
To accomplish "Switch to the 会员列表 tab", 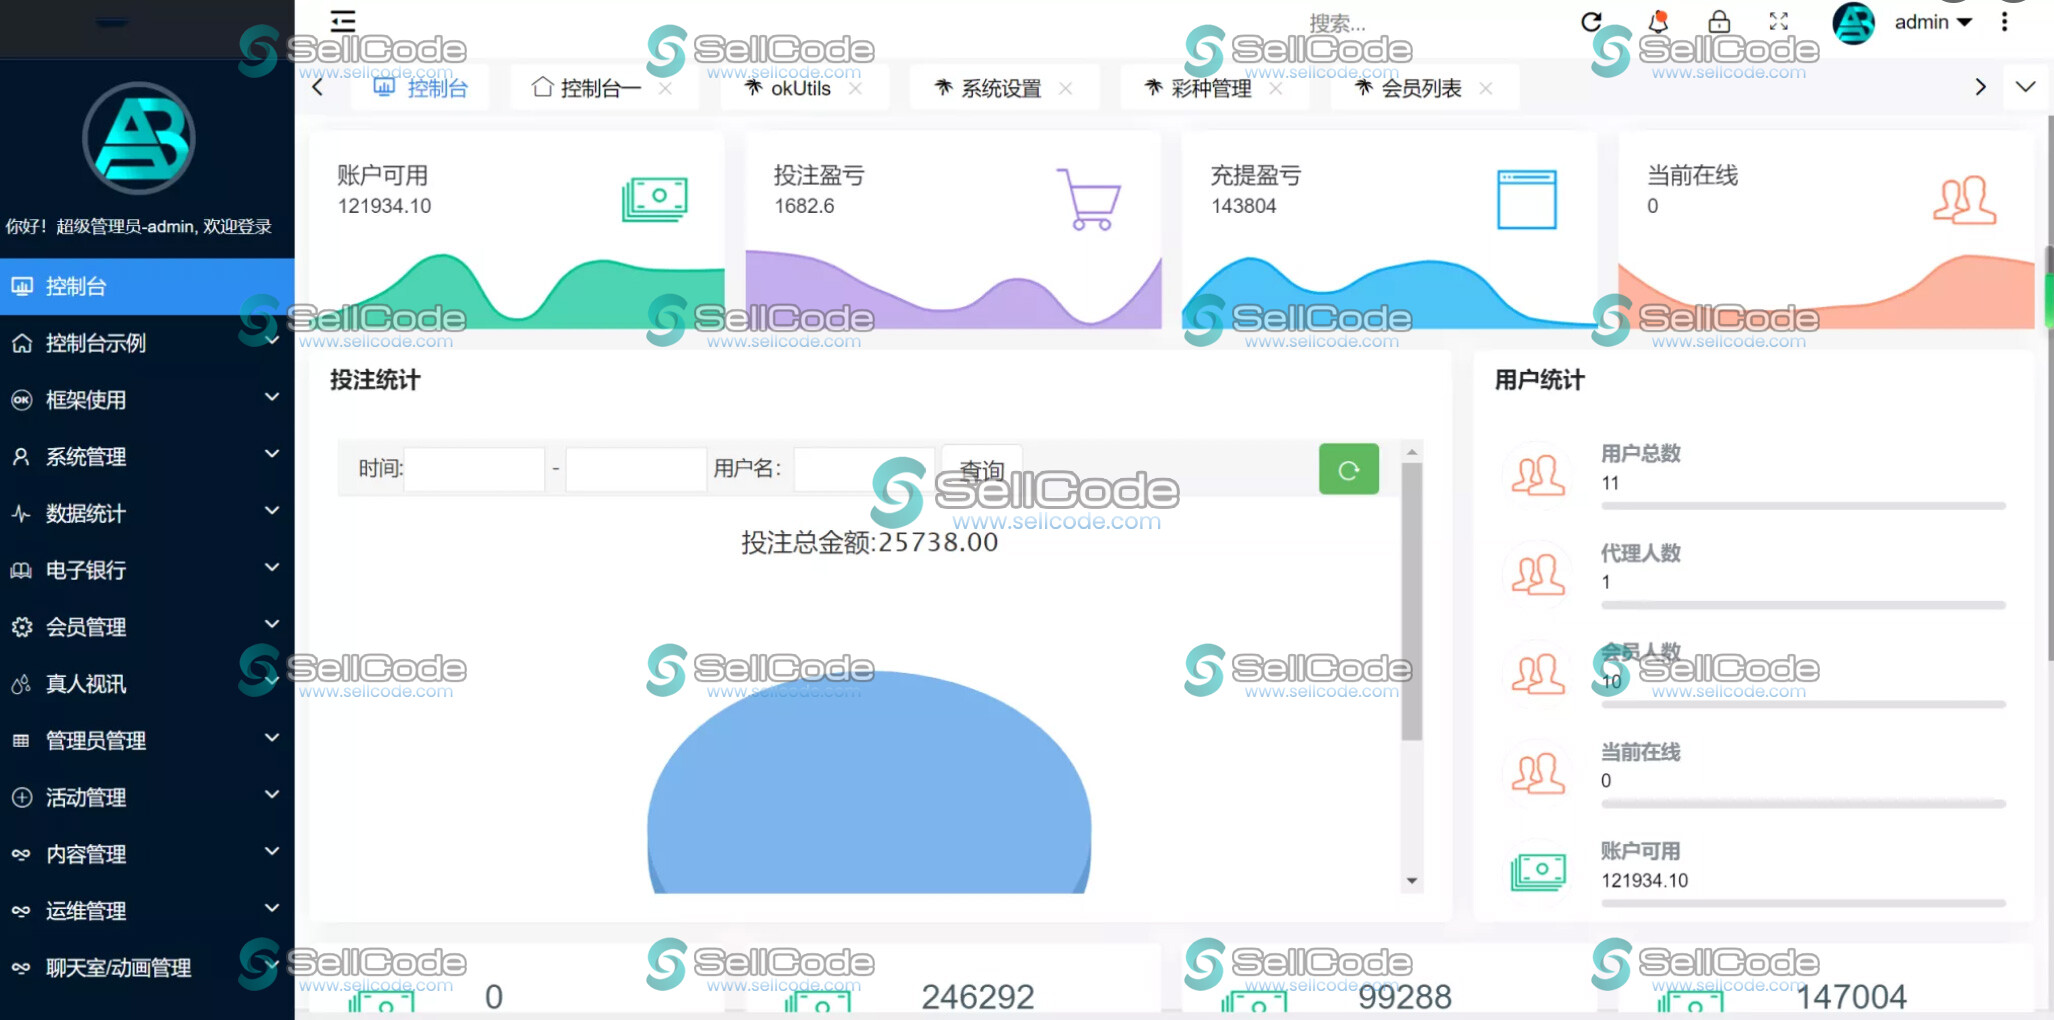I will coord(1420,88).
